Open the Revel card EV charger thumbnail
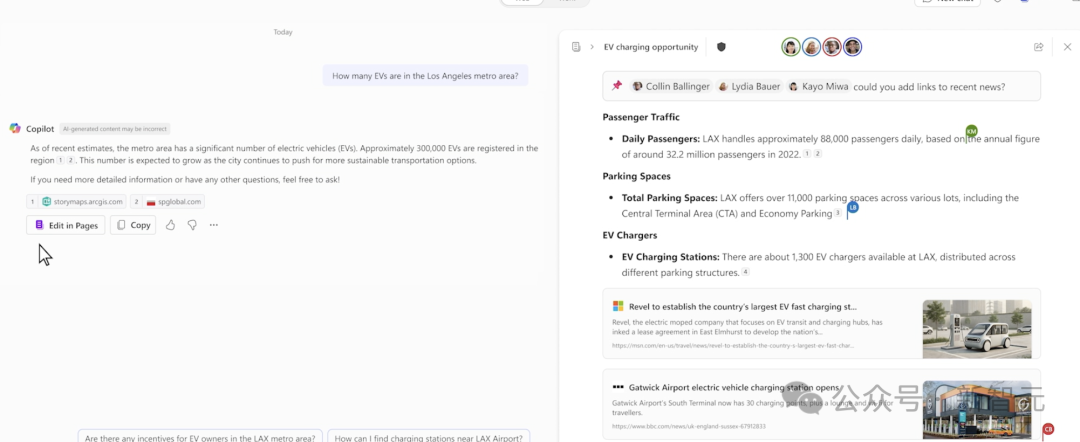This screenshot has height=442, width=1080. [977, 329]
